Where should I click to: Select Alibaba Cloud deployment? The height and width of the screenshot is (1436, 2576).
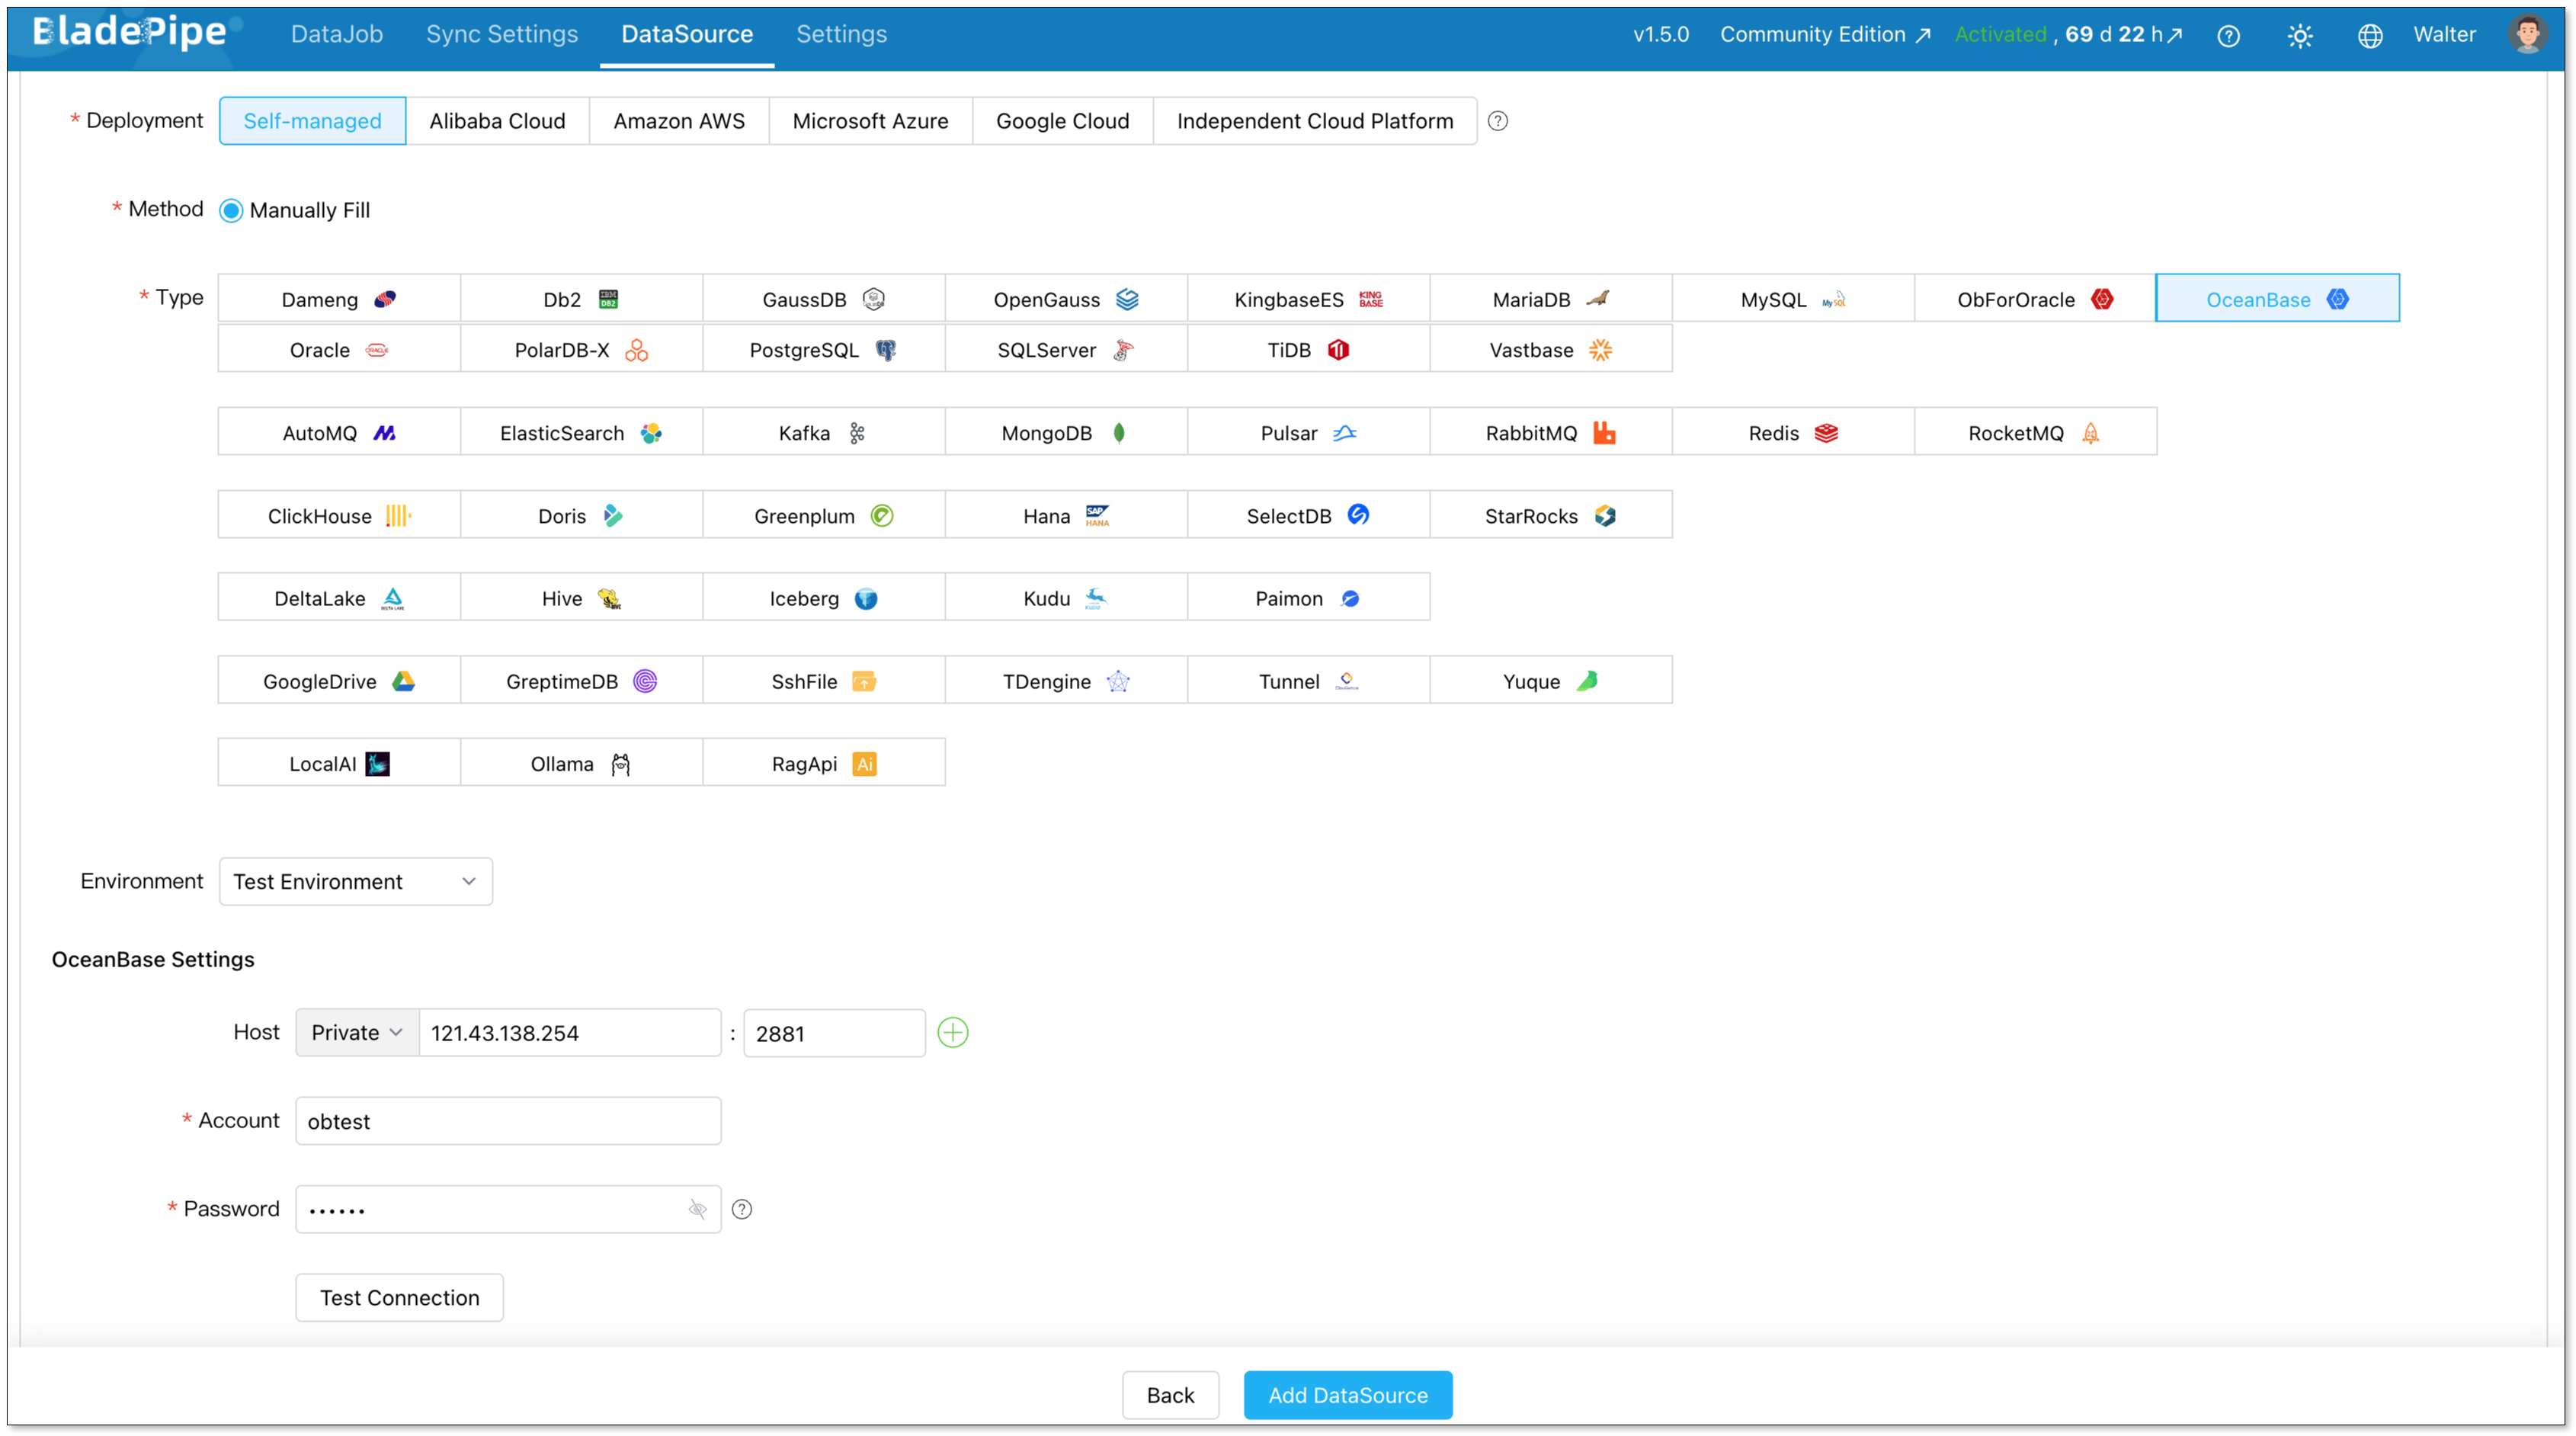click(497, 121)
